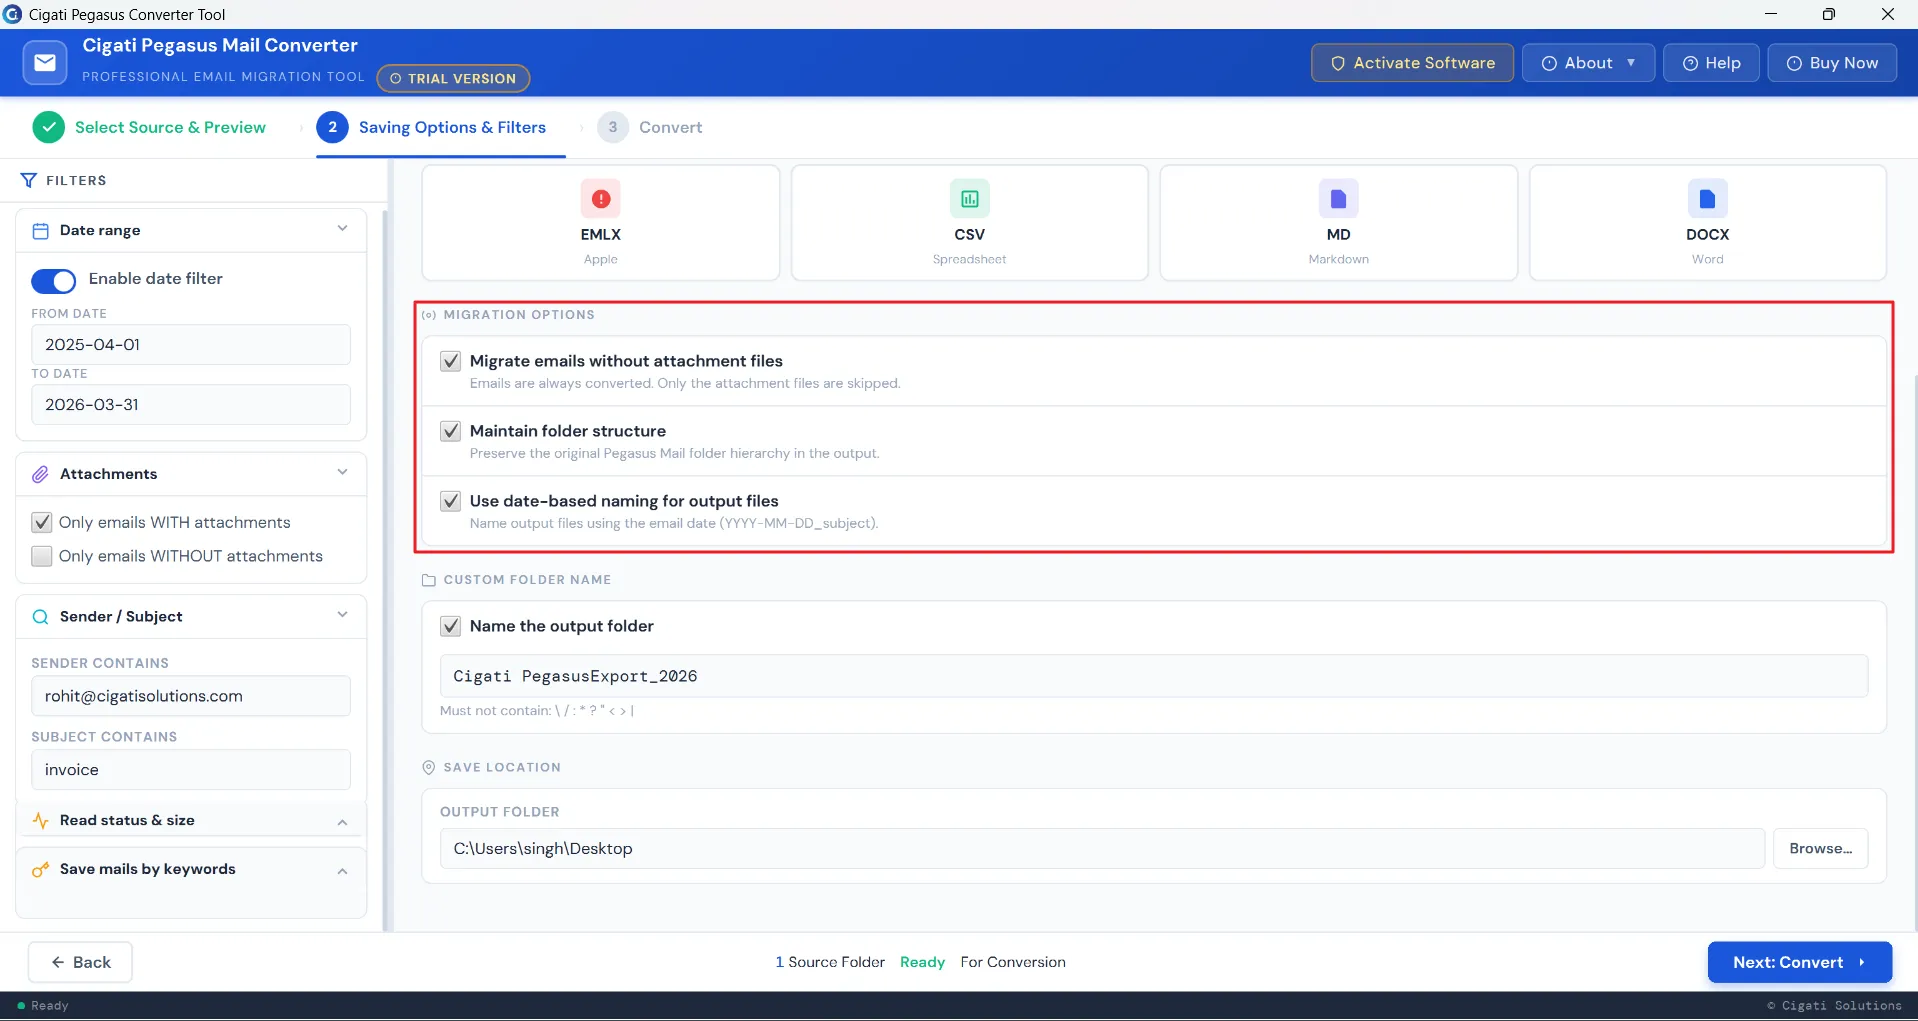
Task: Toggle the Enable date filter switch
Action: click(x=54, y=281)
